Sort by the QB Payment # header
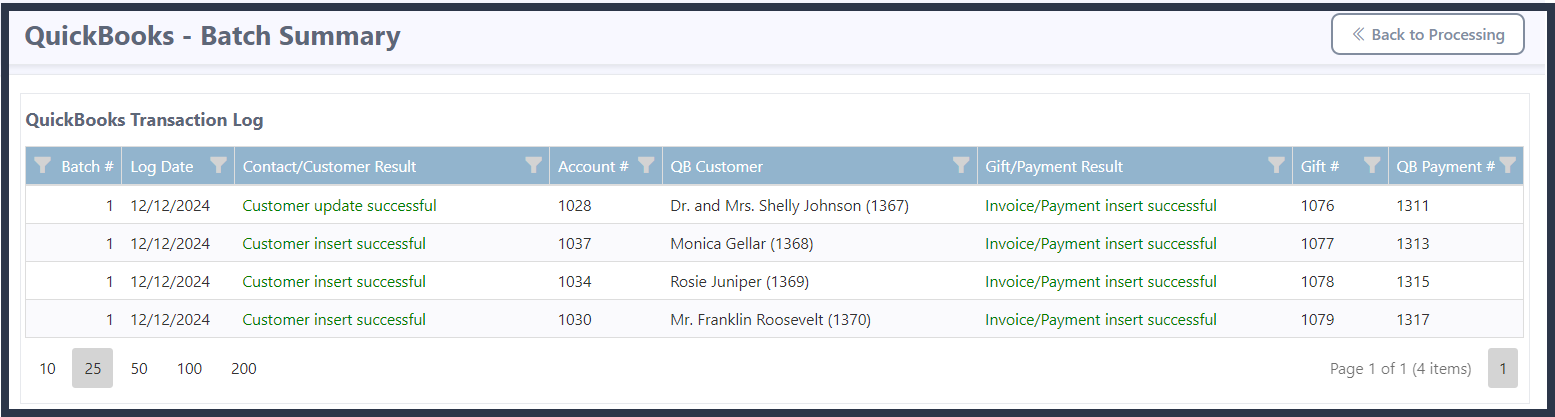 tap(1446, 167)
